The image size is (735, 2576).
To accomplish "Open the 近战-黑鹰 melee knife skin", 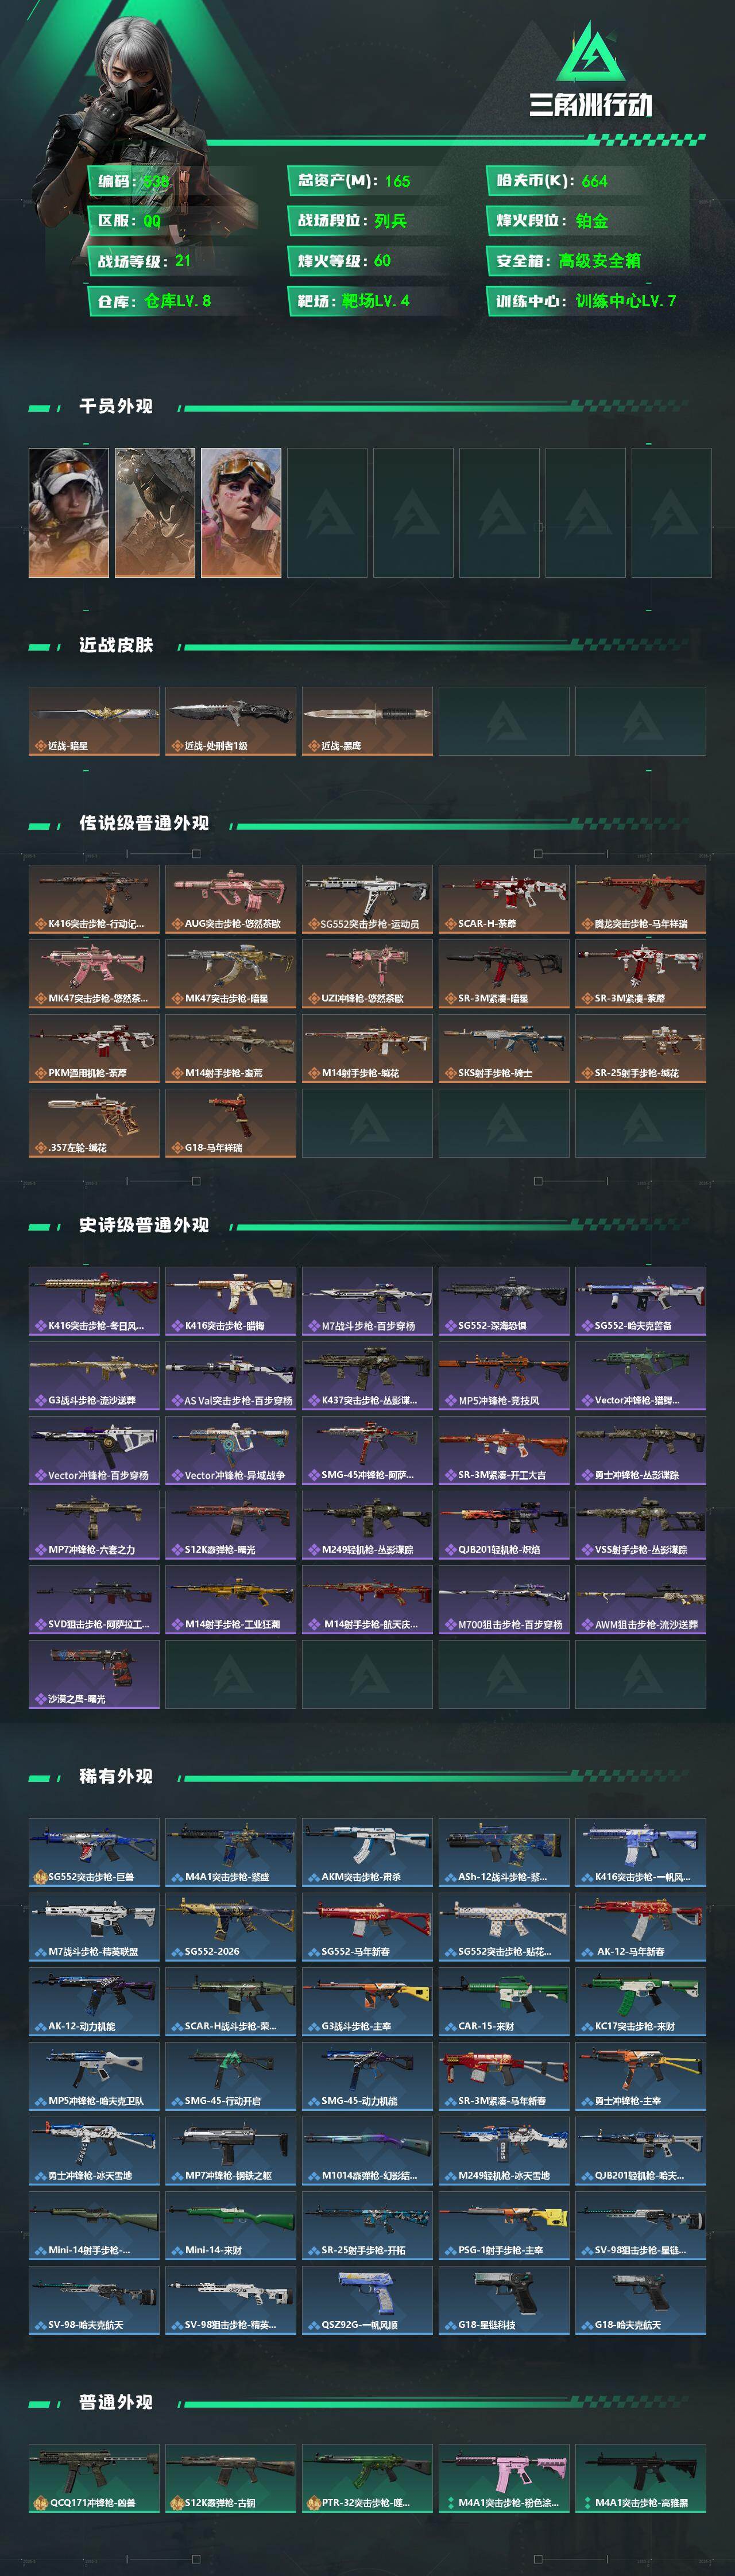I will pos(367,721).
